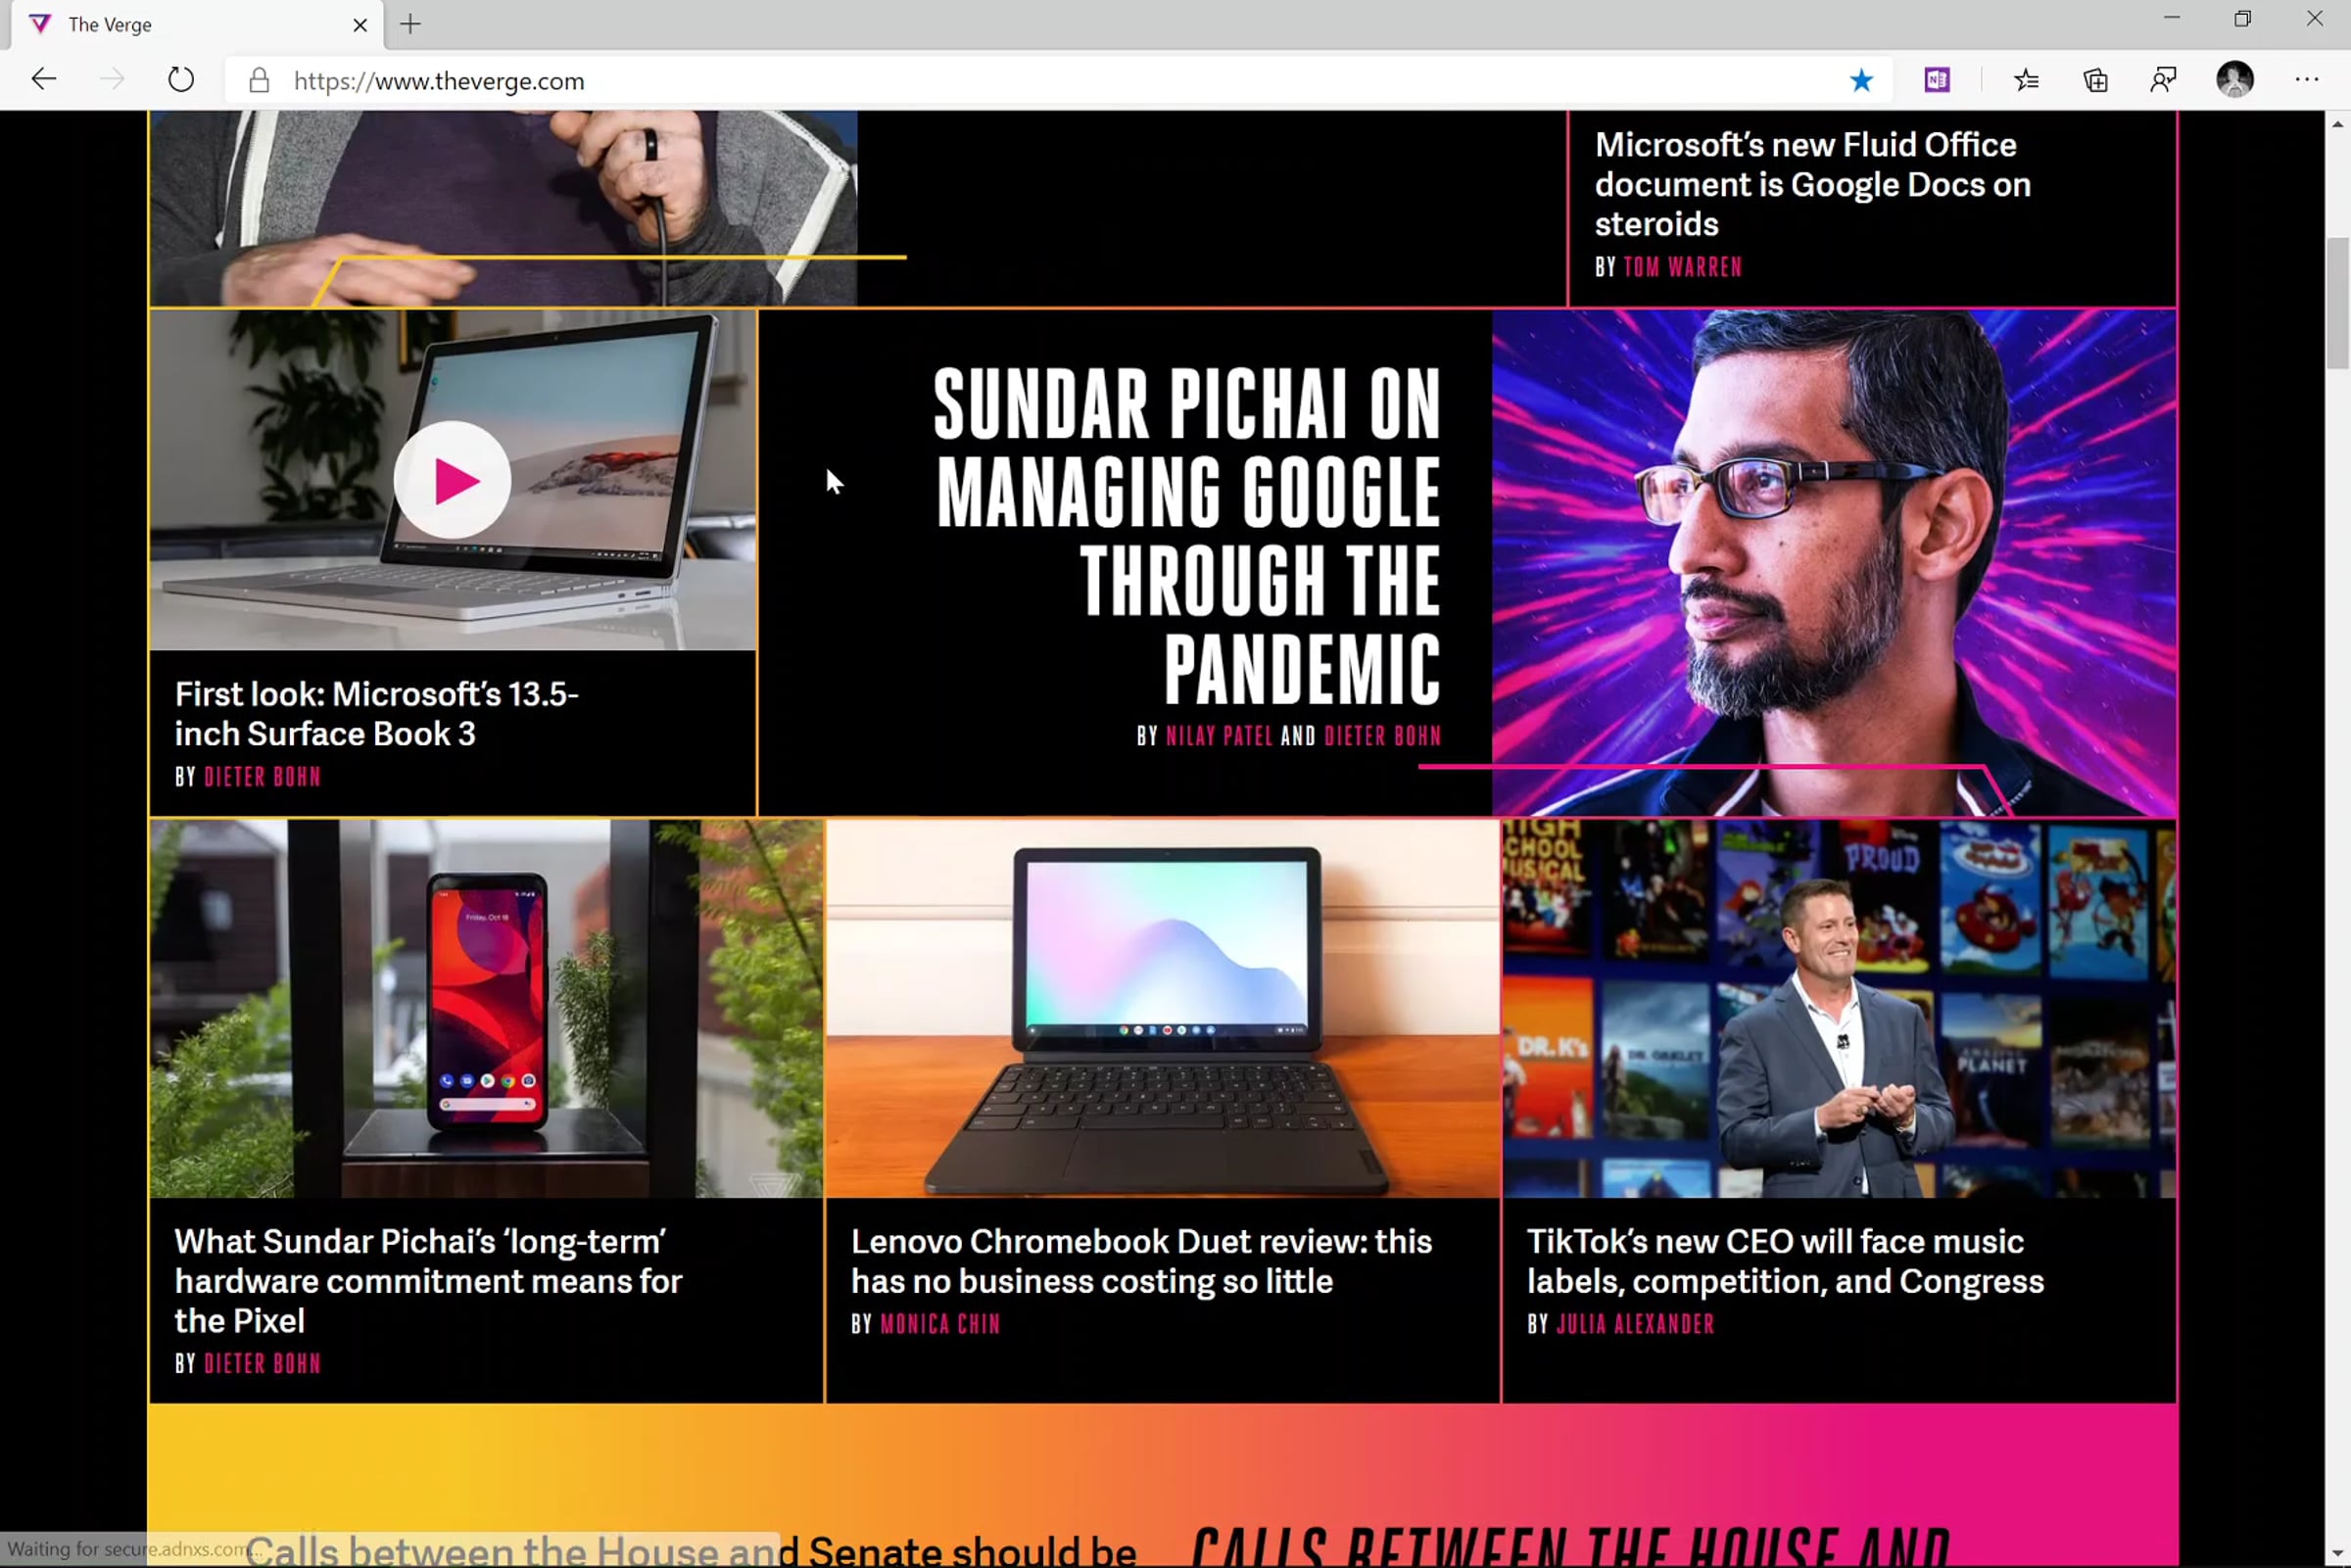The image size is (2351, 1568).
Task: Click the forward navigation arrow
Action: [x=112, y=80]
